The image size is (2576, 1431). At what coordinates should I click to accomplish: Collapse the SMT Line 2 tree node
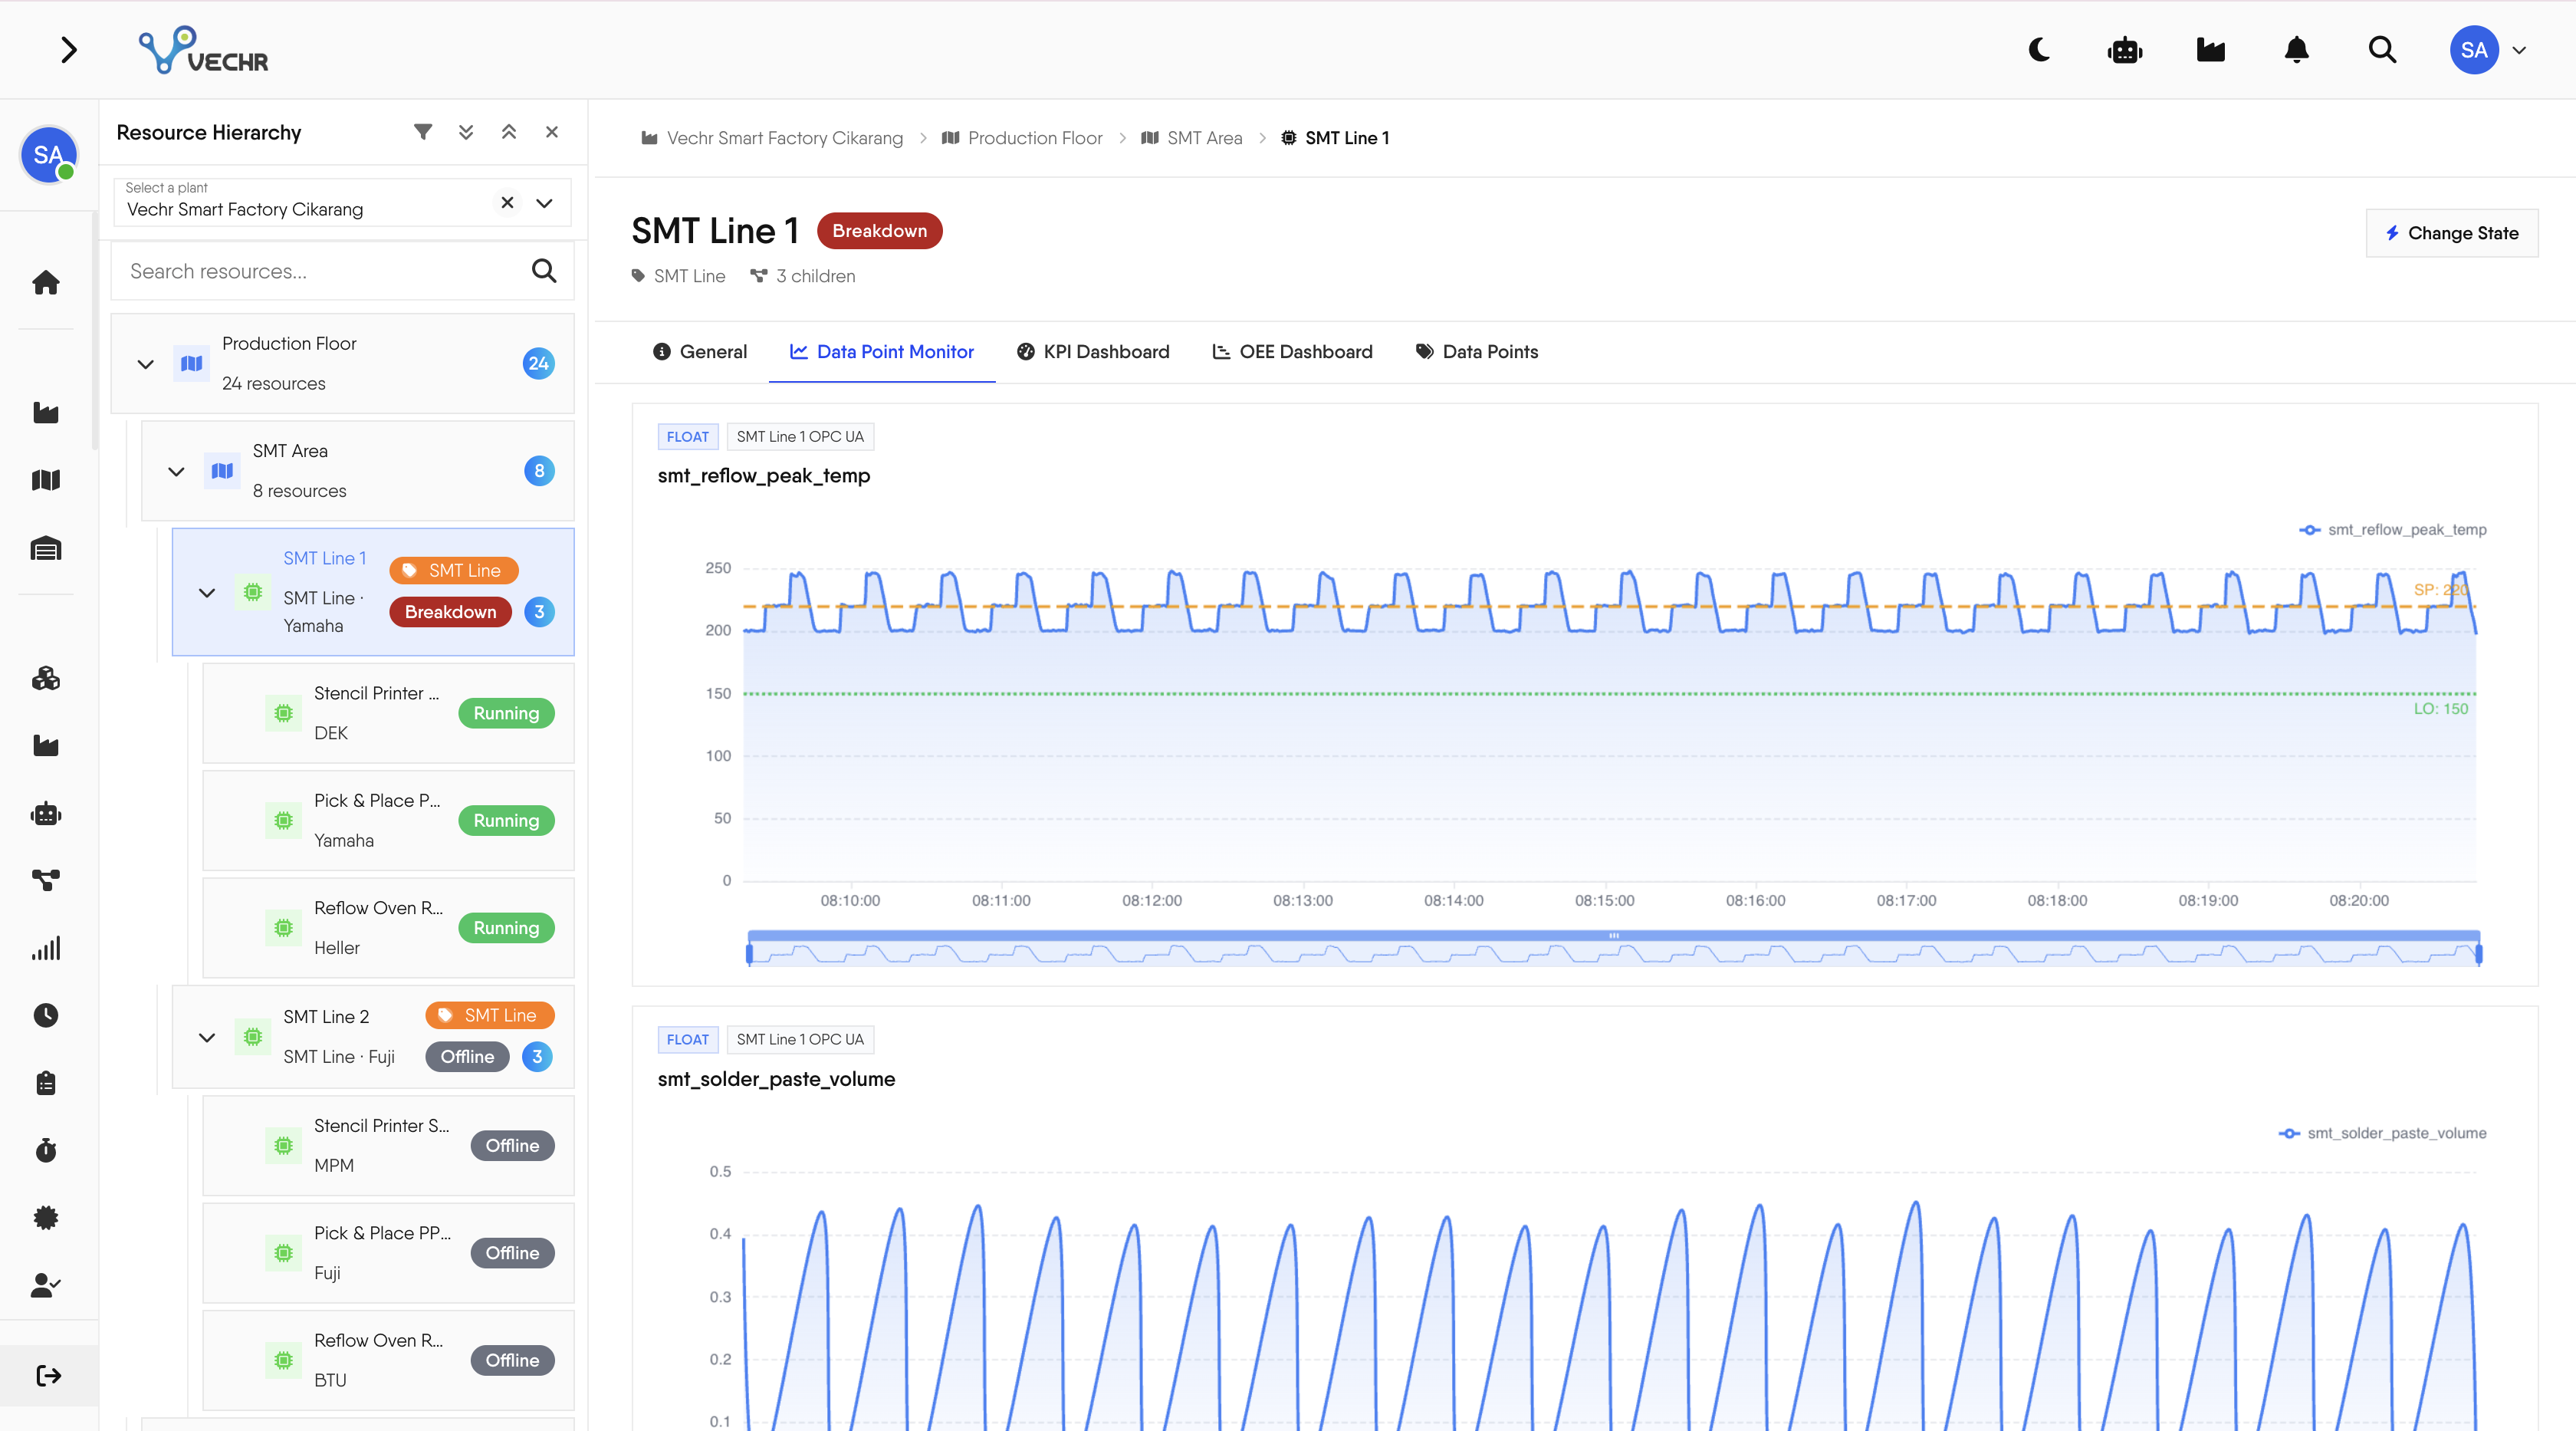[207, 1037]
